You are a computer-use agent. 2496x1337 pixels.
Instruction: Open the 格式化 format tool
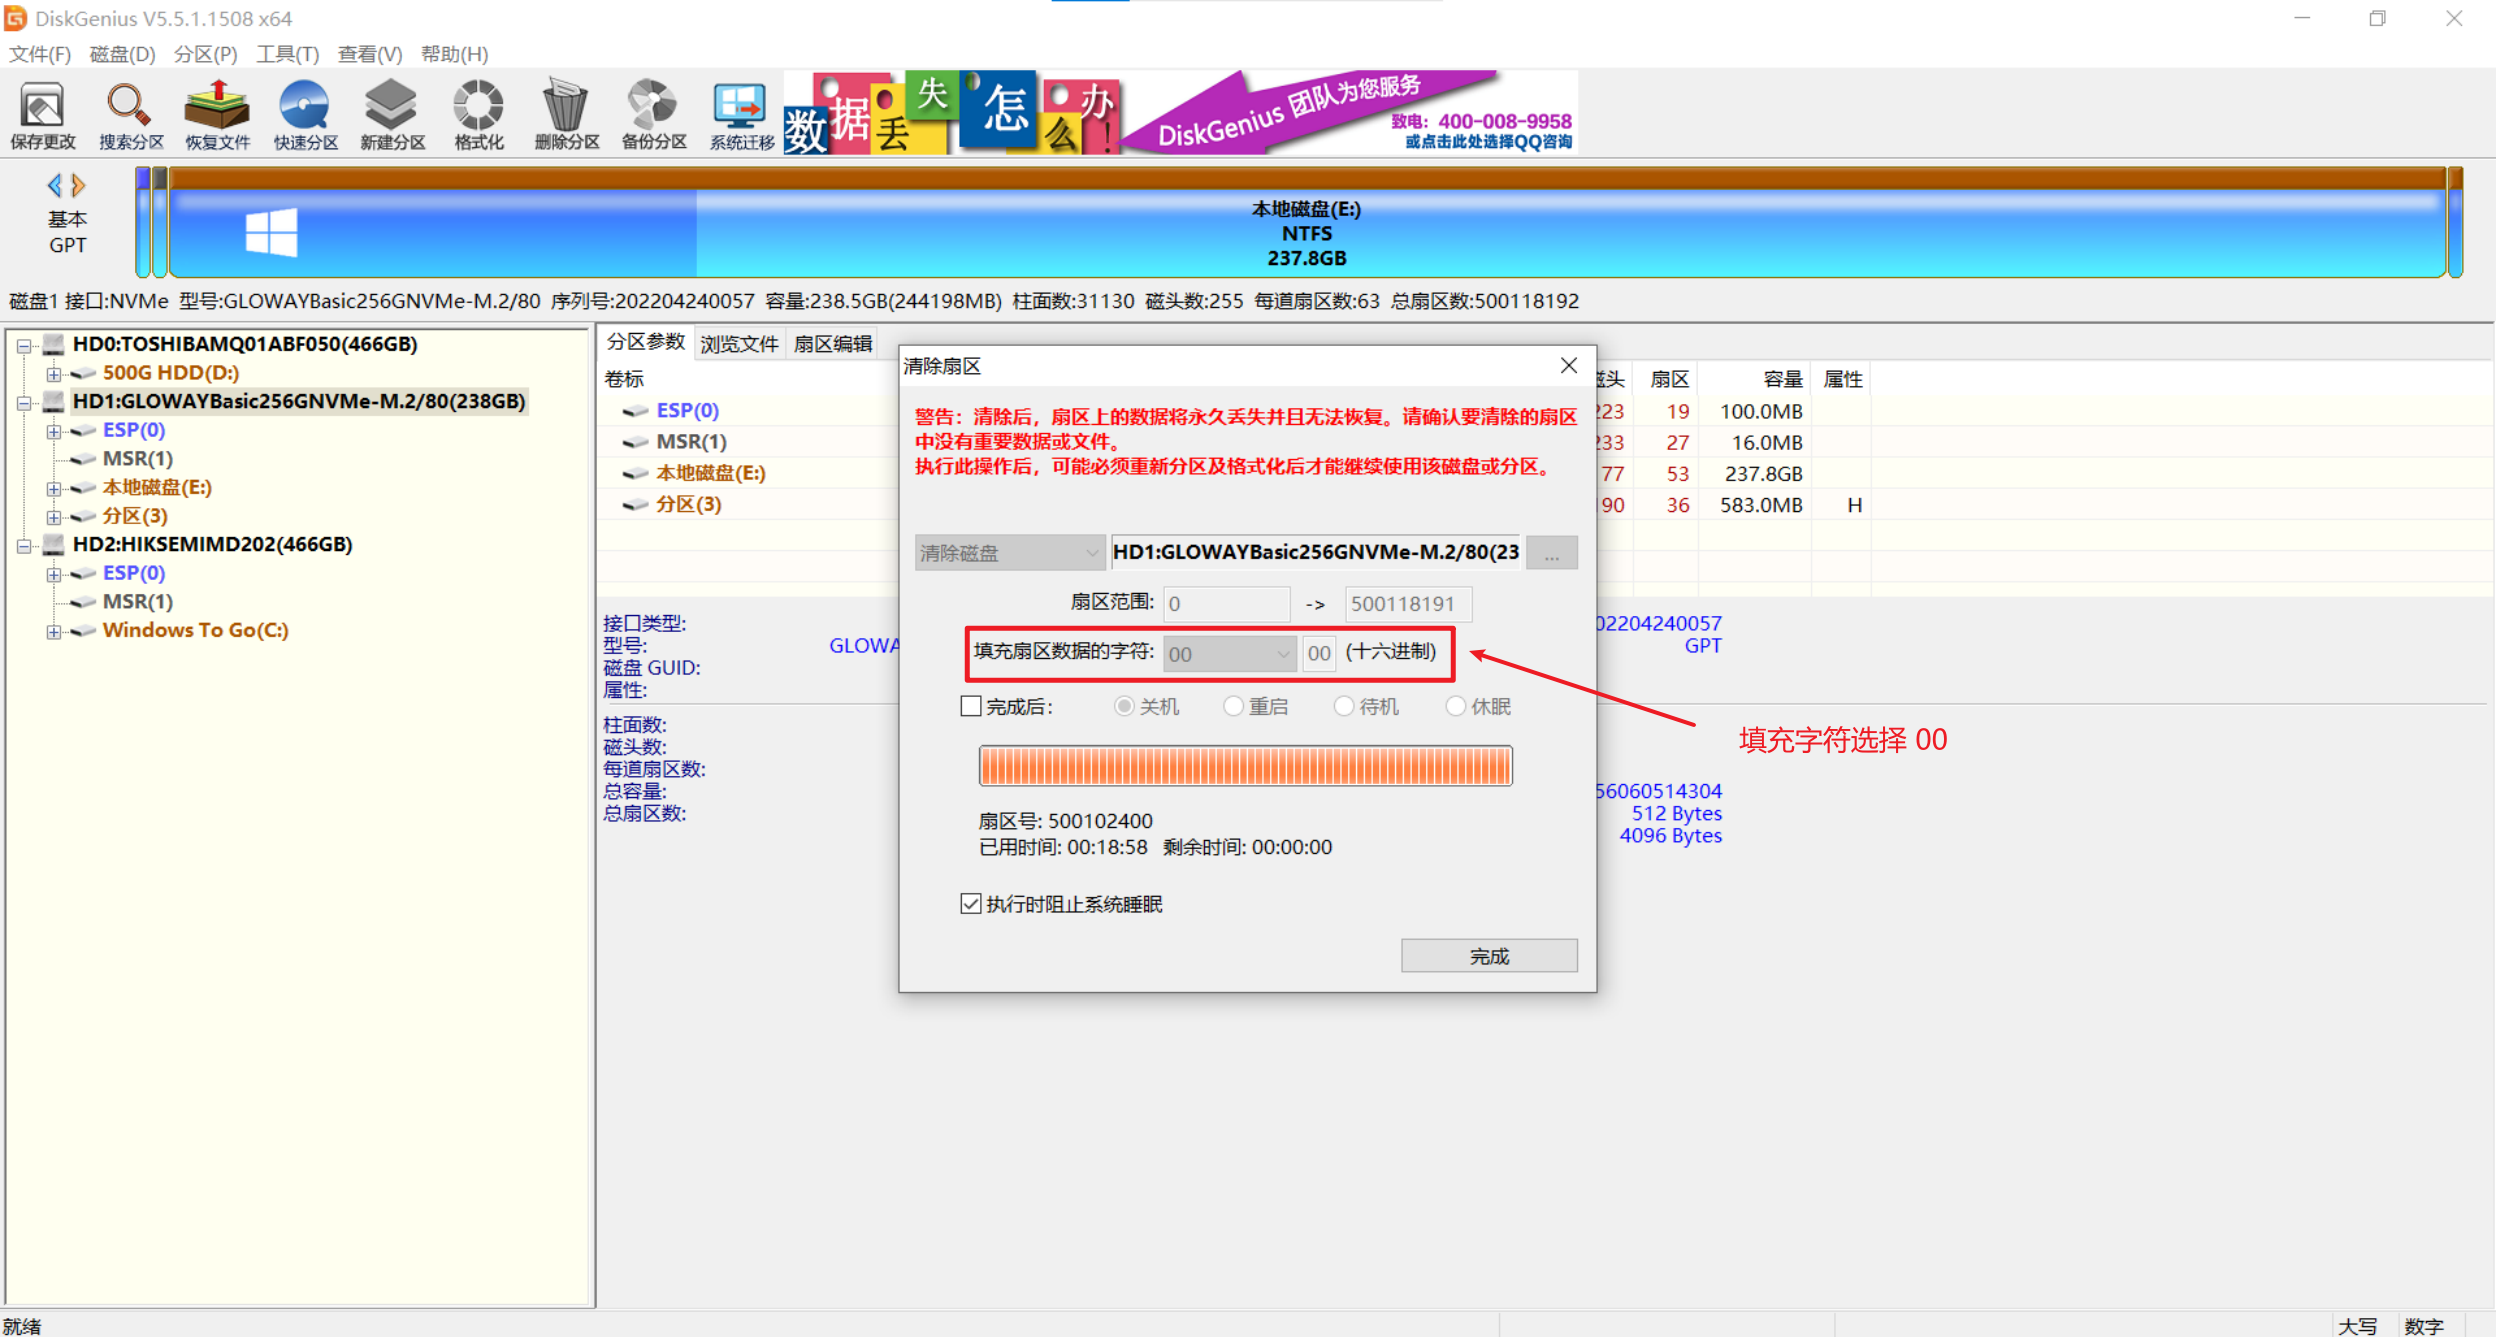point(477,113)
